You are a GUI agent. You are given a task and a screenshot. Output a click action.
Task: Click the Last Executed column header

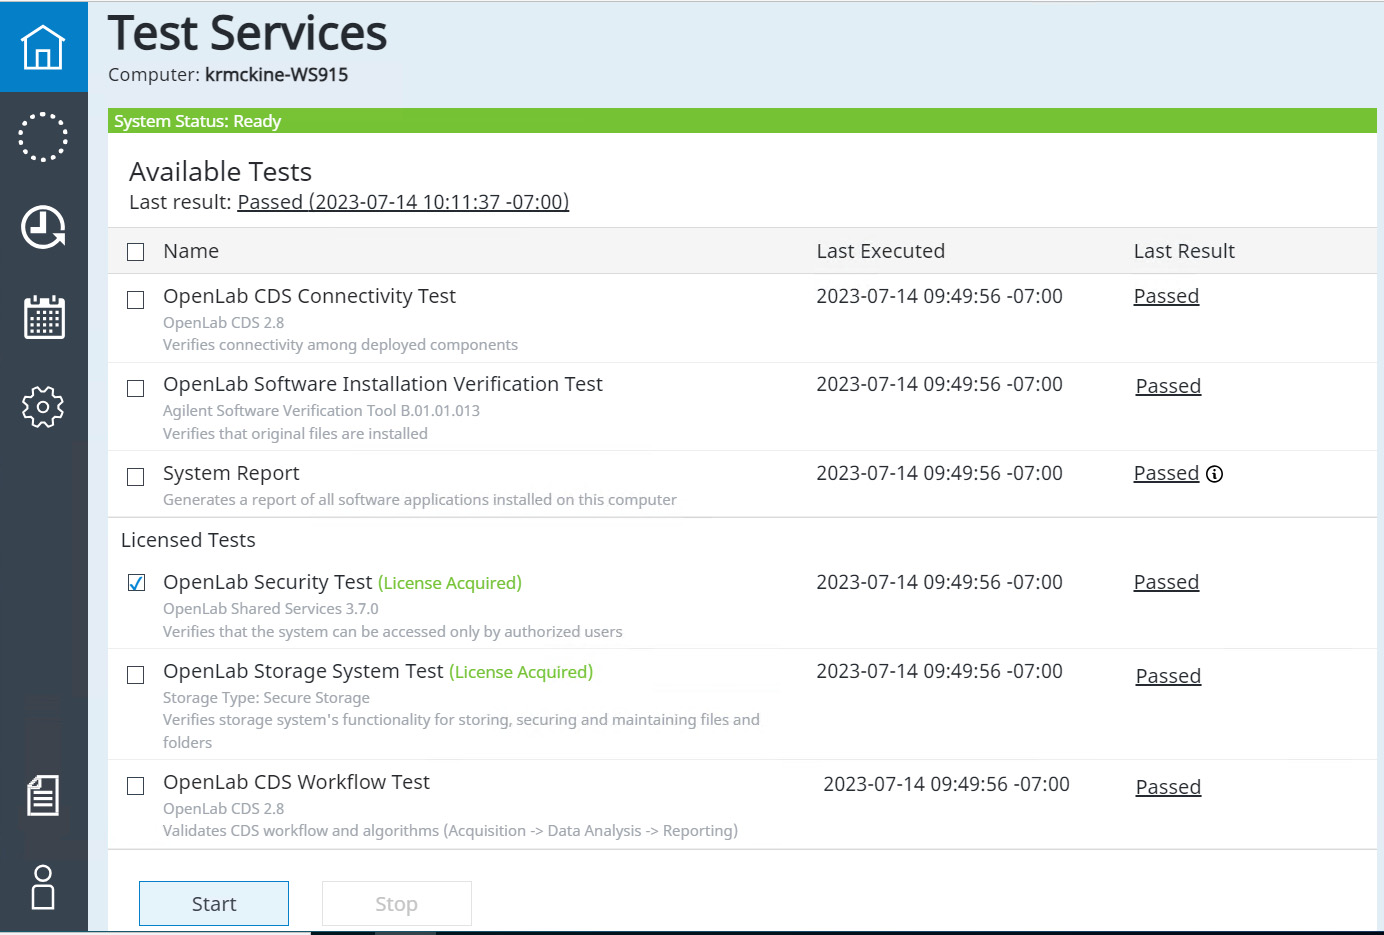point(880,251)
